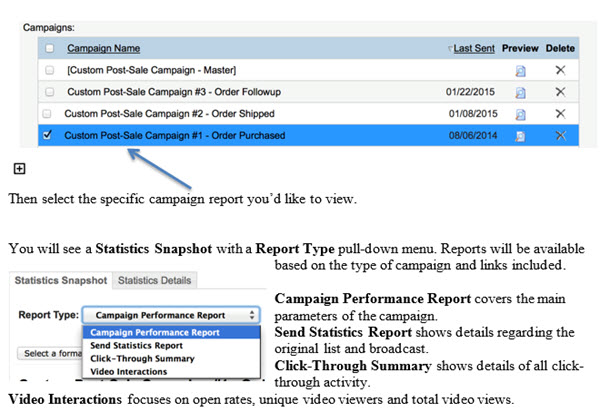The width and height of the screenshot is (600, 412).
Task: Delete Campaign #1 Order Purchased
Action: [x=561, y=135]
